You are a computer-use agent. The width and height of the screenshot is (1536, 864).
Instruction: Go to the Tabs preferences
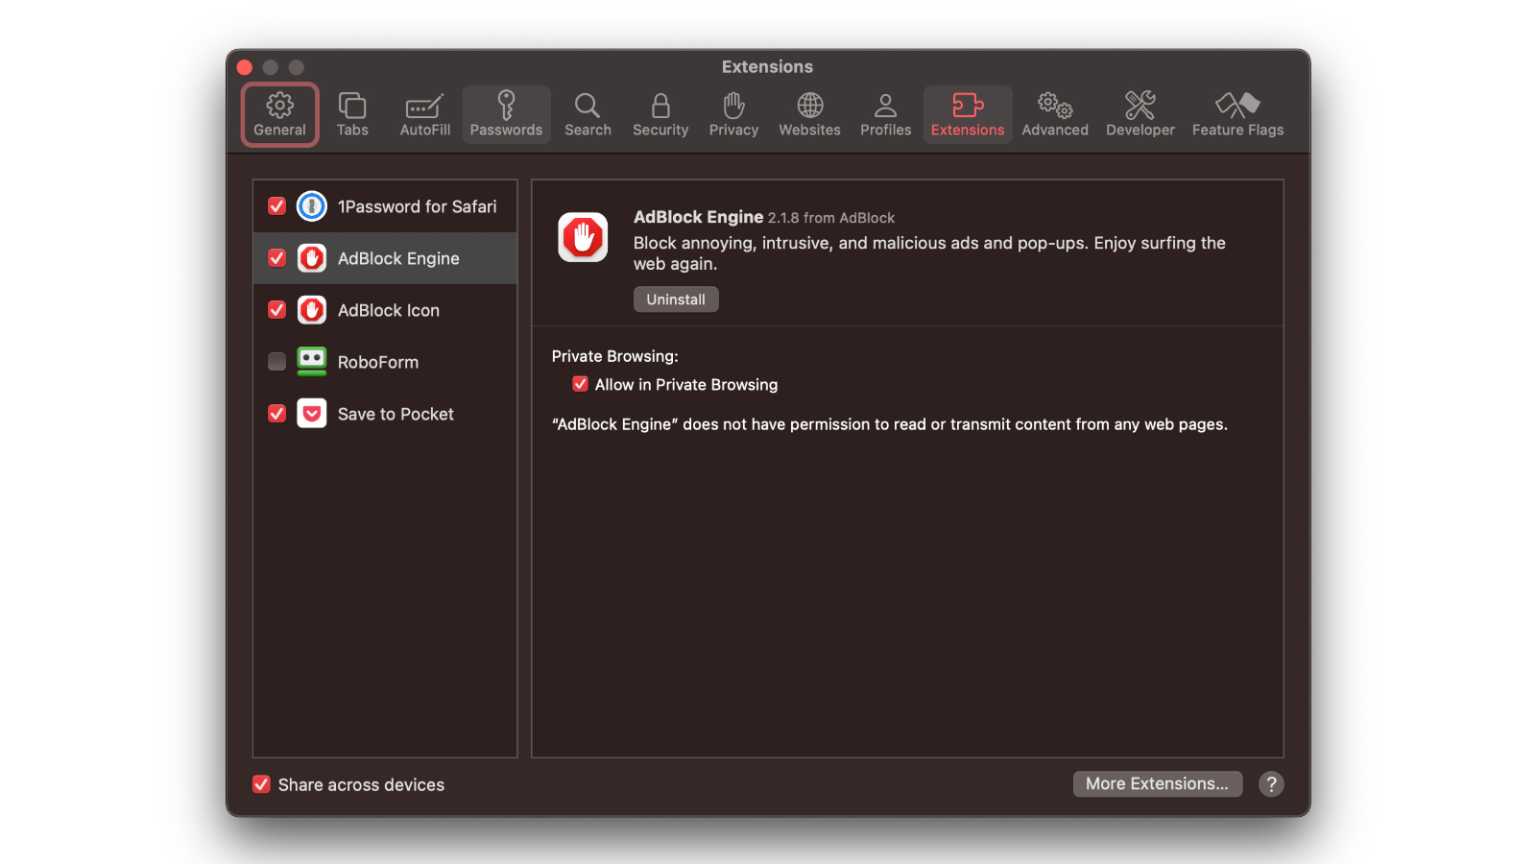351,112
